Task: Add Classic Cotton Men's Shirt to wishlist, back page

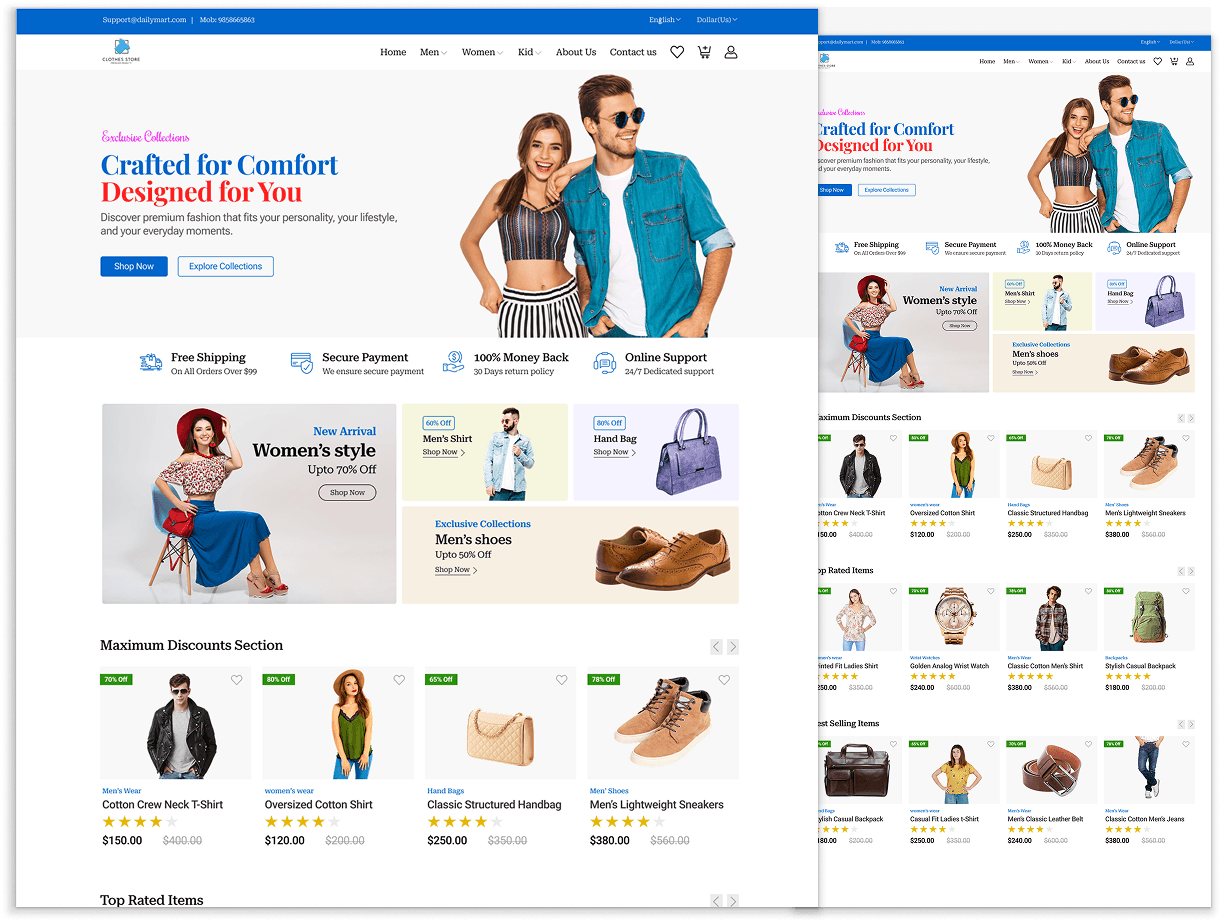Action: click(x=1088, y=592)
